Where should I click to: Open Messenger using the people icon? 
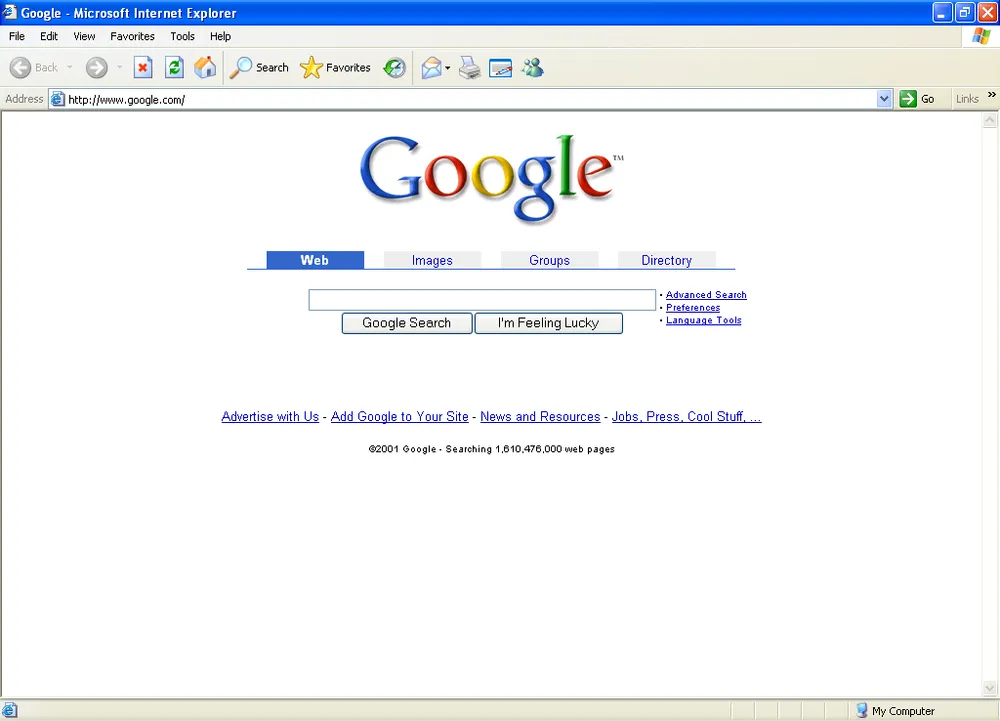[x=533, y=68]
